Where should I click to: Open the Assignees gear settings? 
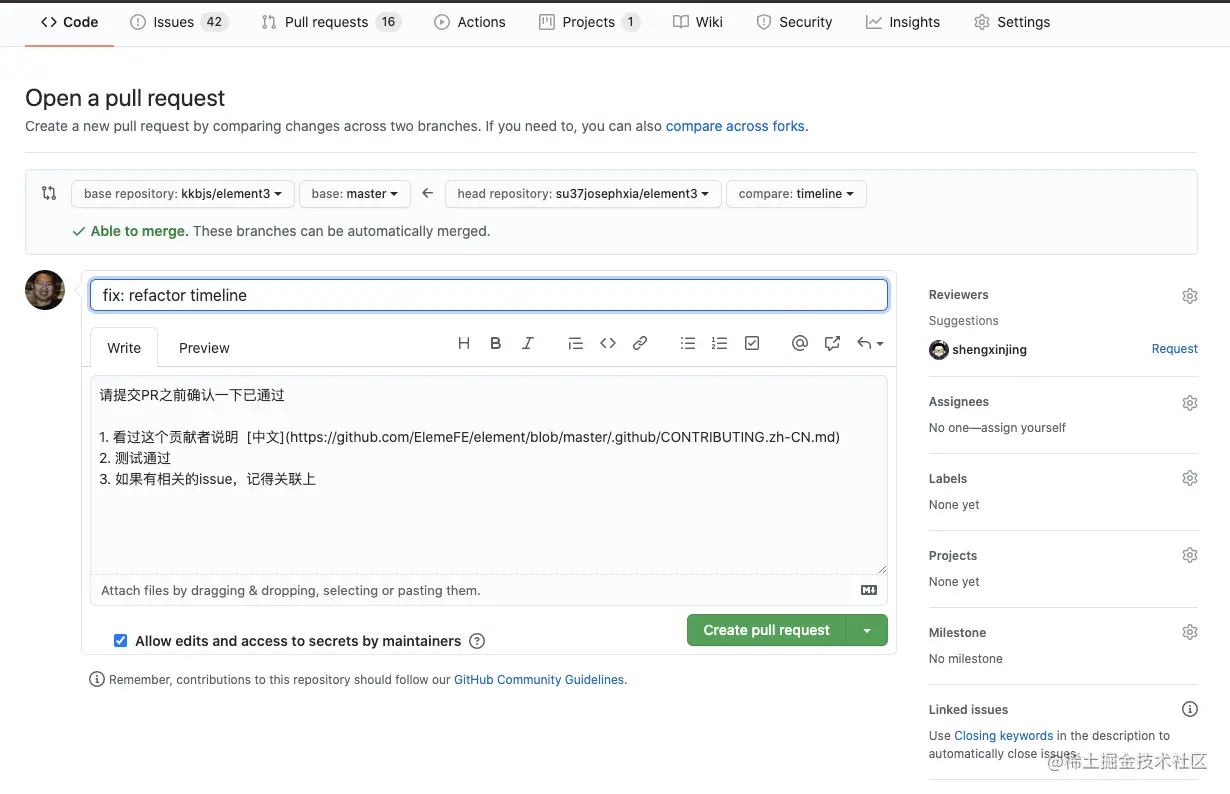(1189, 403)
